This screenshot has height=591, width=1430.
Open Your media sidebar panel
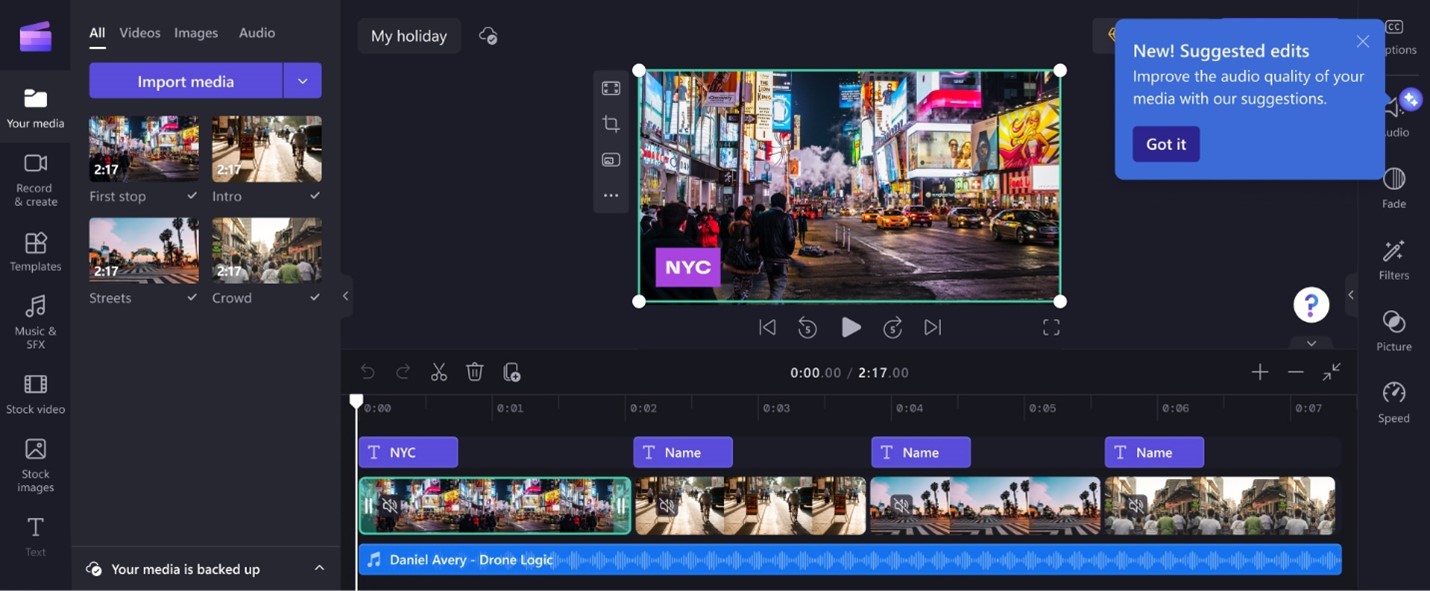[x=35, y=108]
